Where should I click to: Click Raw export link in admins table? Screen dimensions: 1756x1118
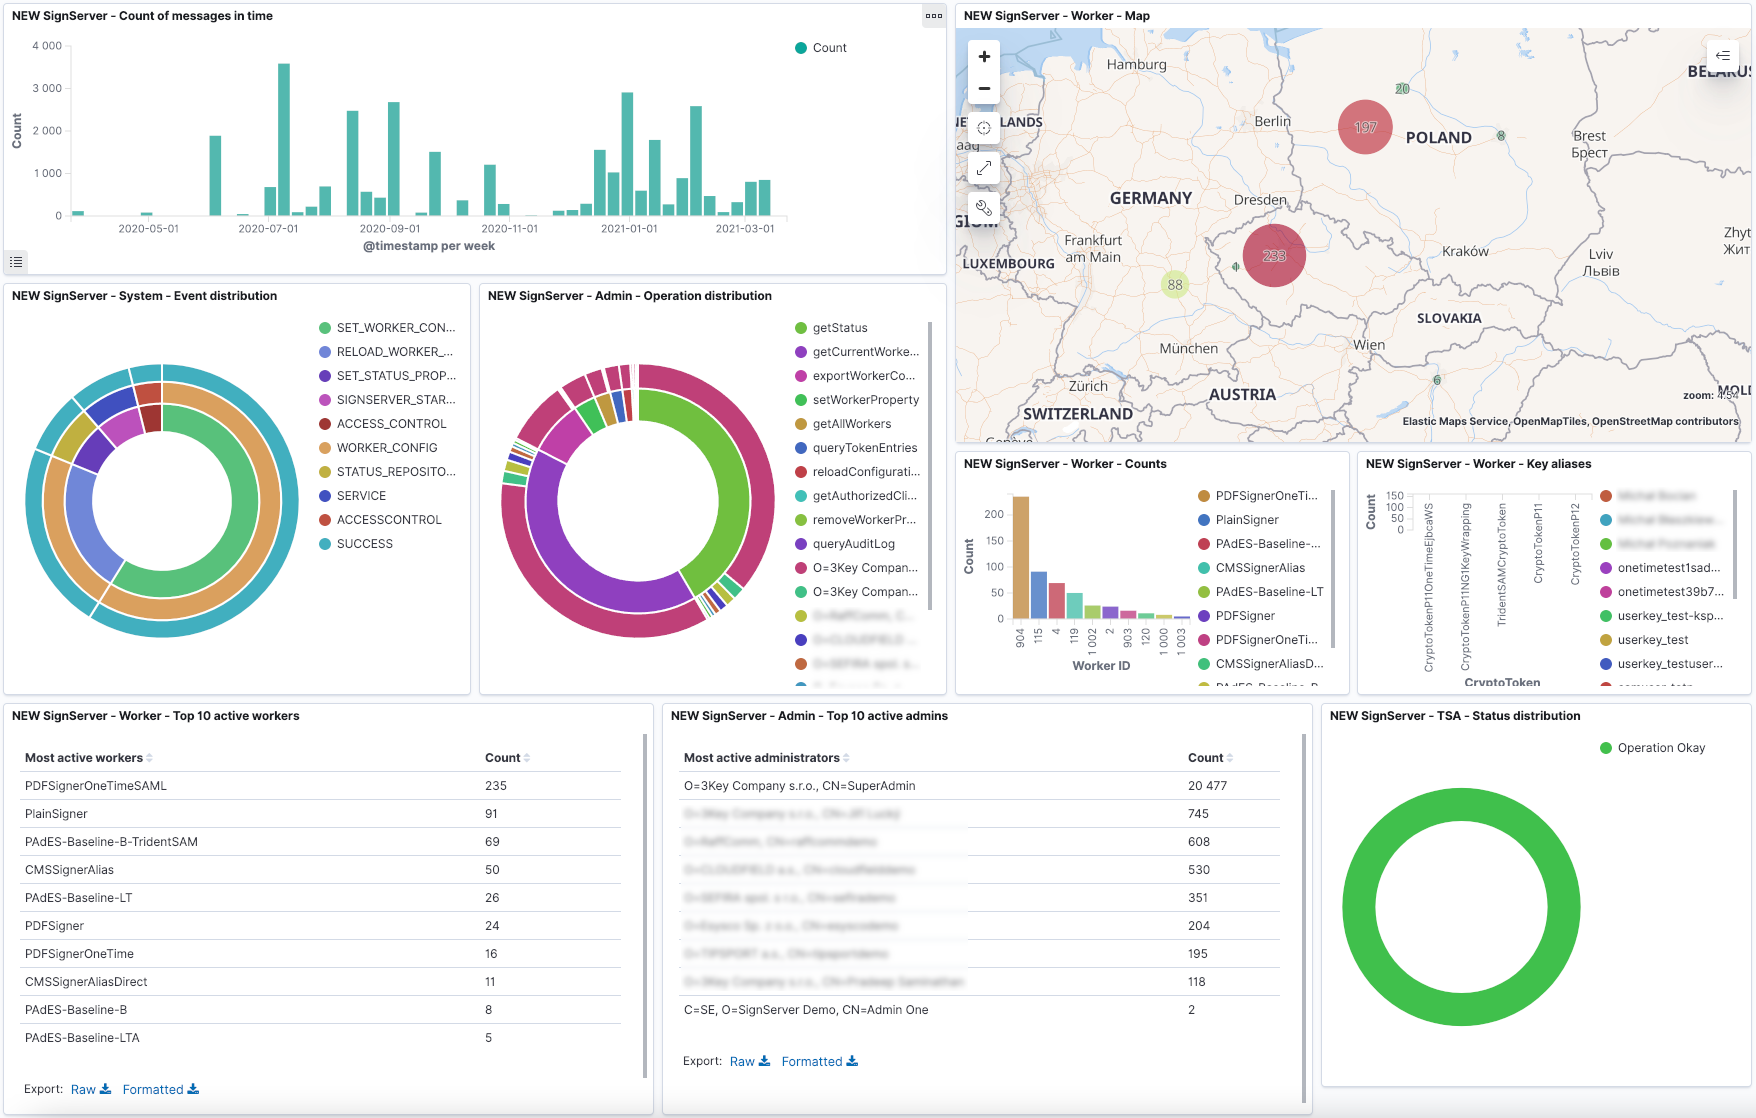742,1061
